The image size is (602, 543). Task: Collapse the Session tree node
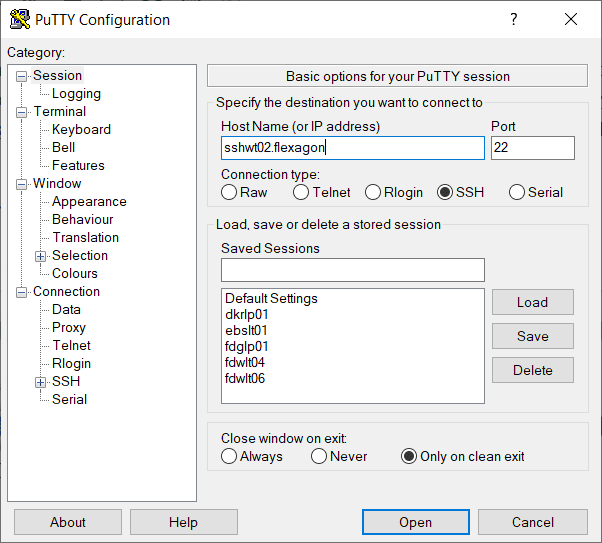click(x=22, y=76)
